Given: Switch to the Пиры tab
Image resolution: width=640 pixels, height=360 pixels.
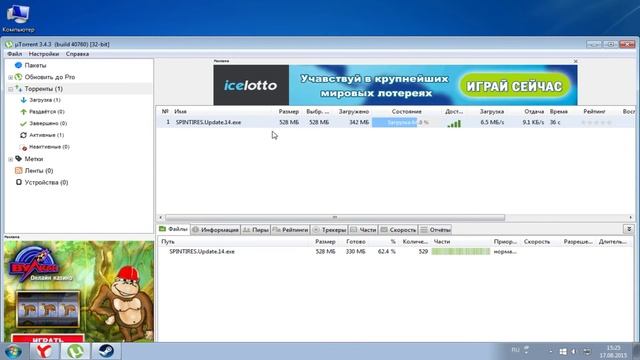Looking at the screenshot, I should (256, 230).
